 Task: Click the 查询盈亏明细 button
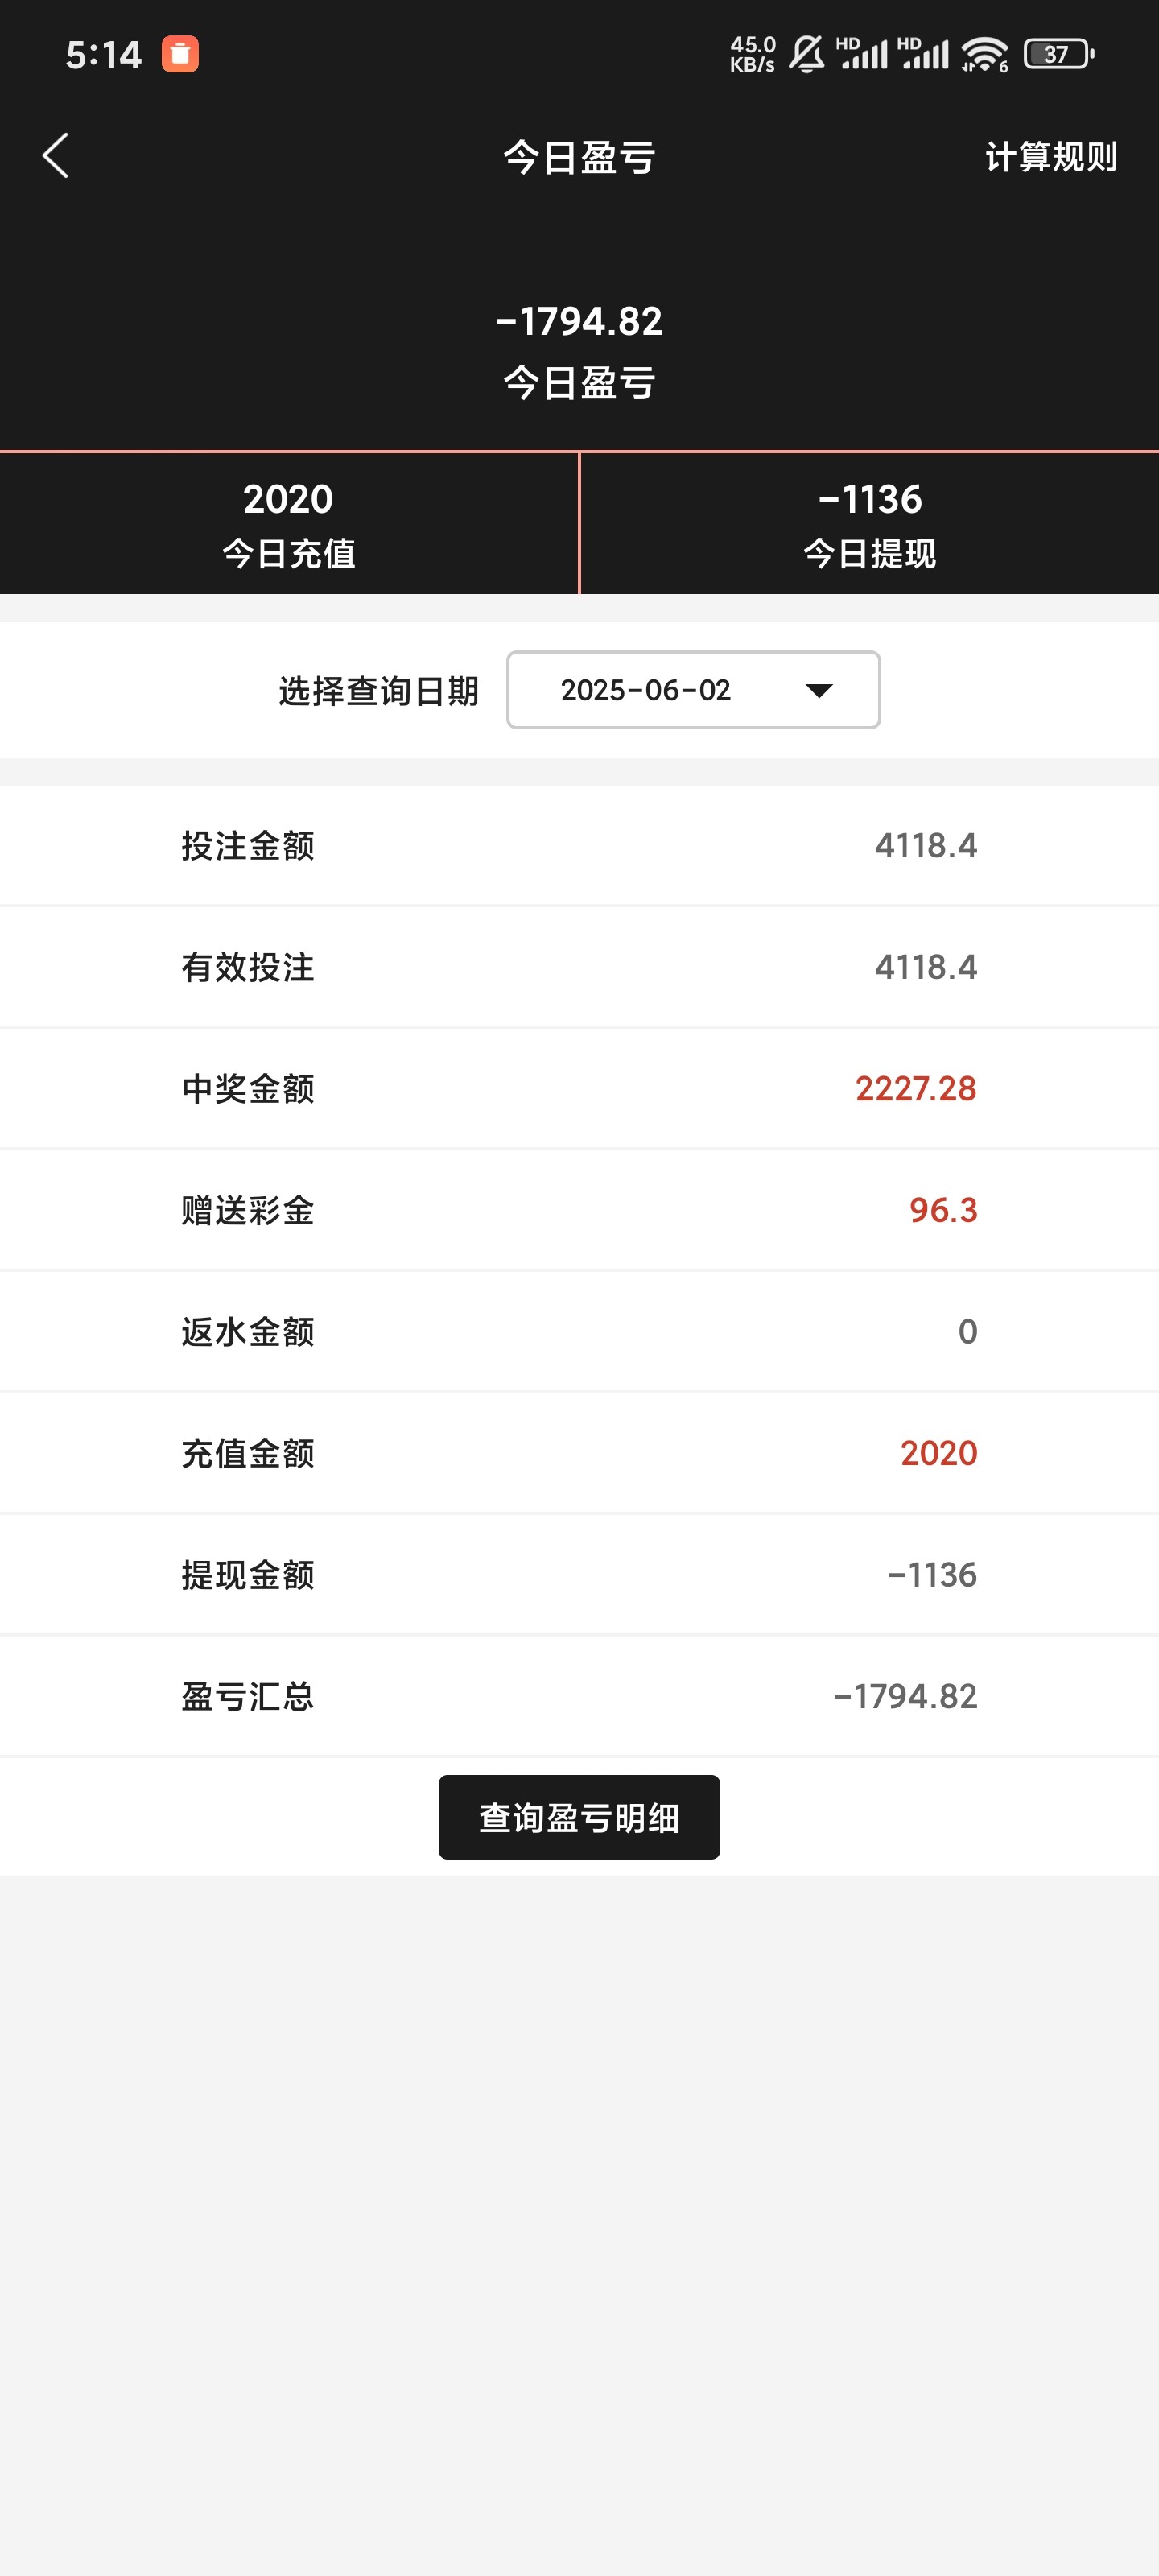click(x=579, y=1817)
